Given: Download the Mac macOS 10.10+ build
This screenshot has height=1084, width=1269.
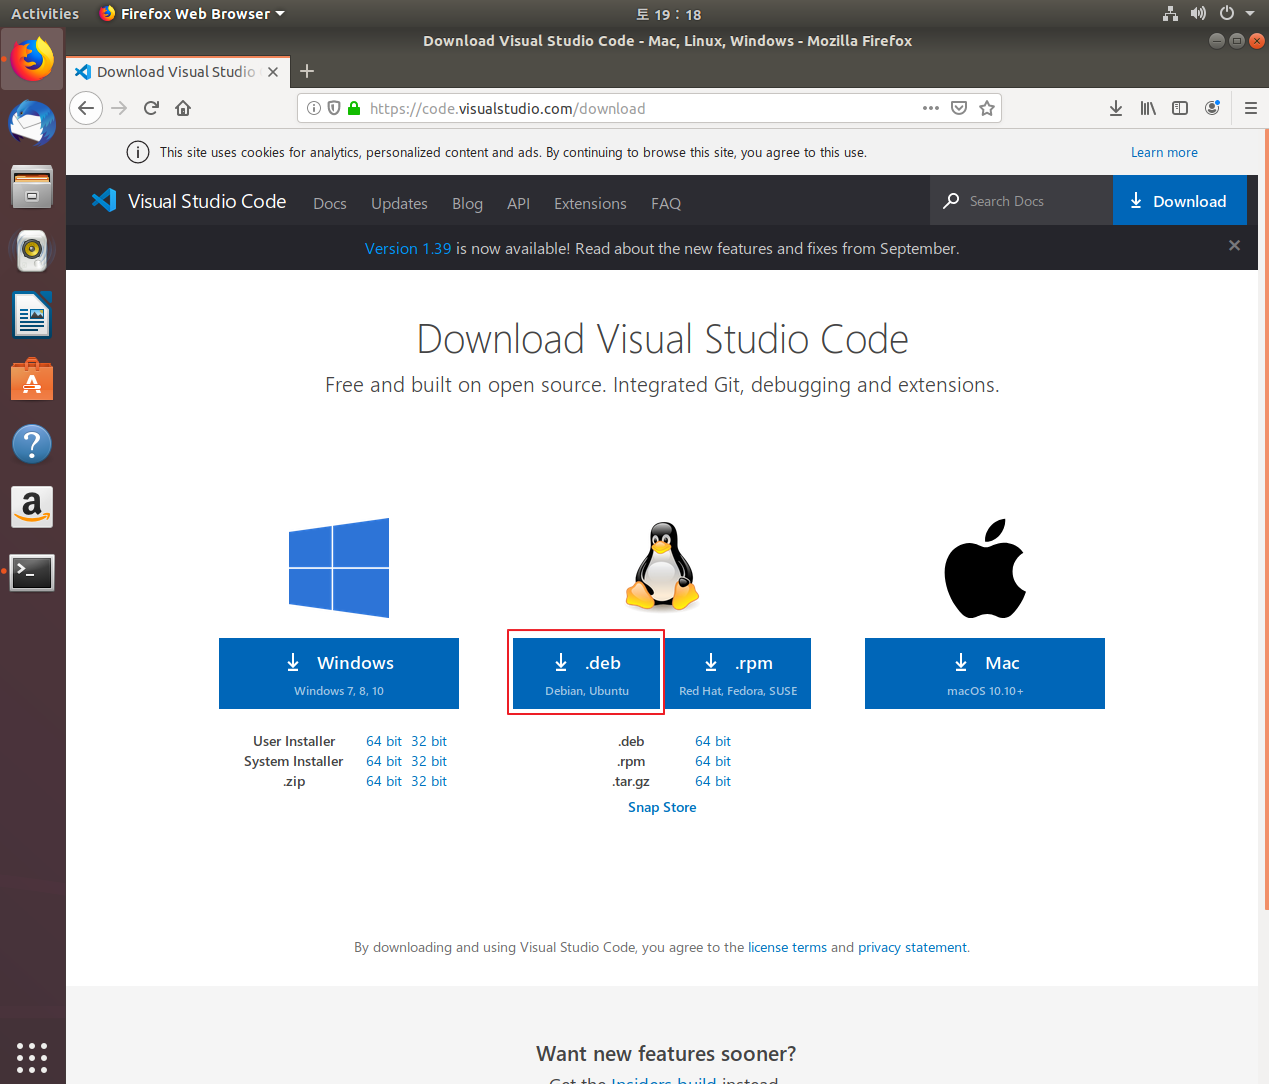Looking at the screenshot, I should coord(985,673).
